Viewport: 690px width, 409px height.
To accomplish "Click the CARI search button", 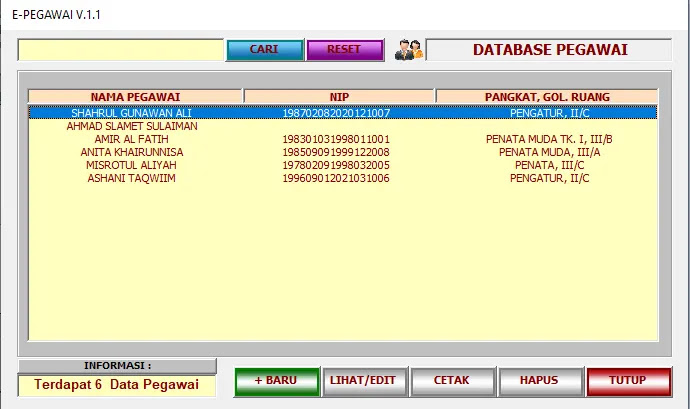I will (x=264, y=50).
